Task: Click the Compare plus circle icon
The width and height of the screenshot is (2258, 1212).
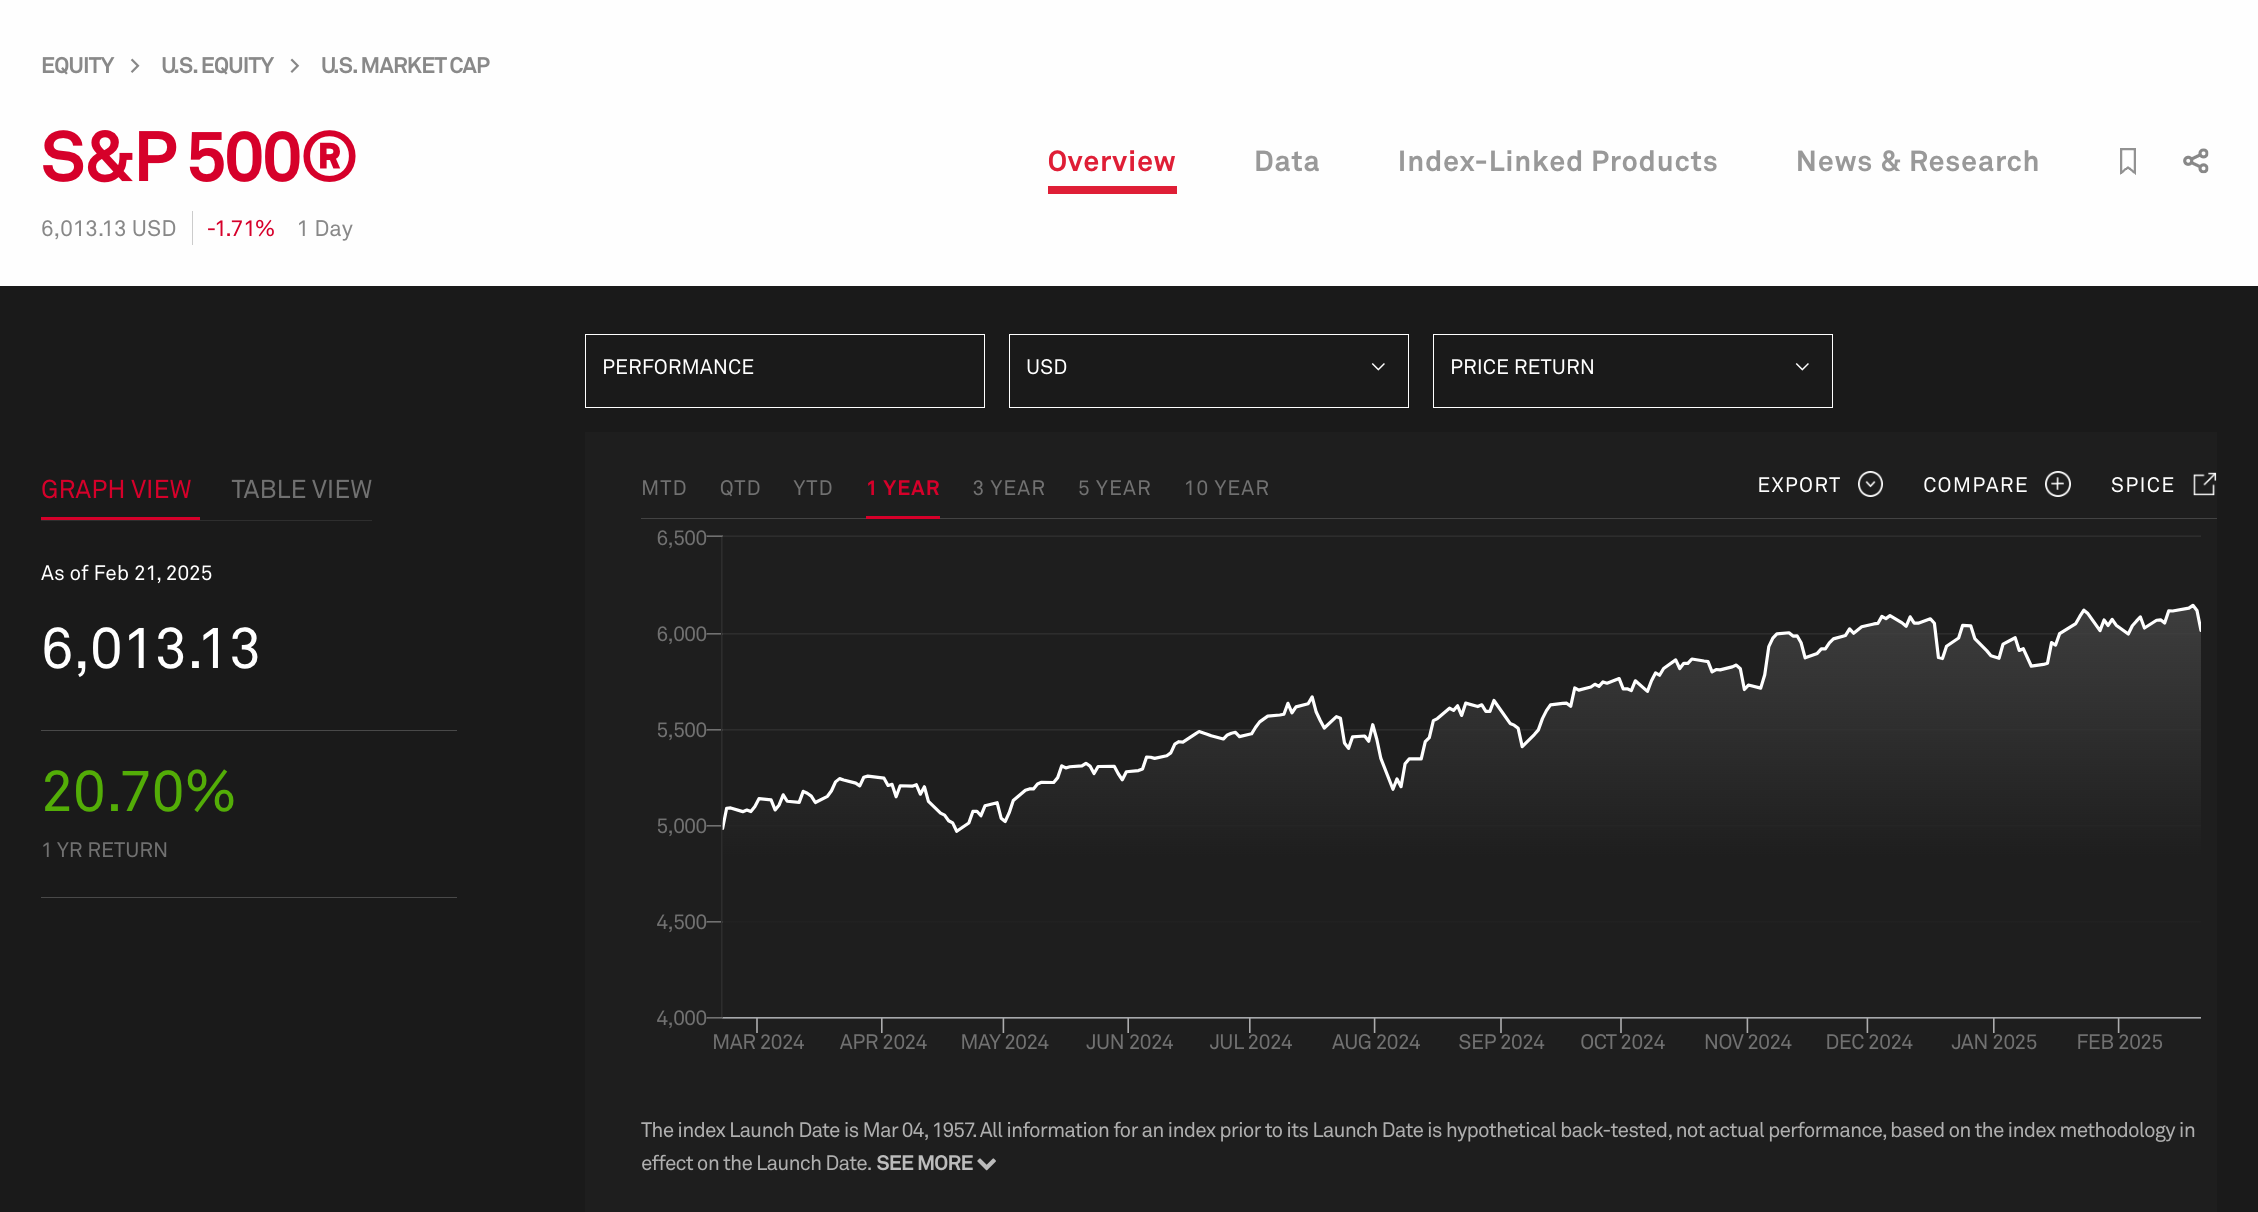Action: click(2057, 485)
